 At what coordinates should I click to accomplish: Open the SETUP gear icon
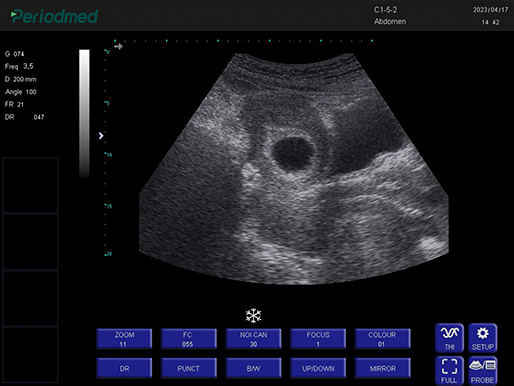point(483,338)
